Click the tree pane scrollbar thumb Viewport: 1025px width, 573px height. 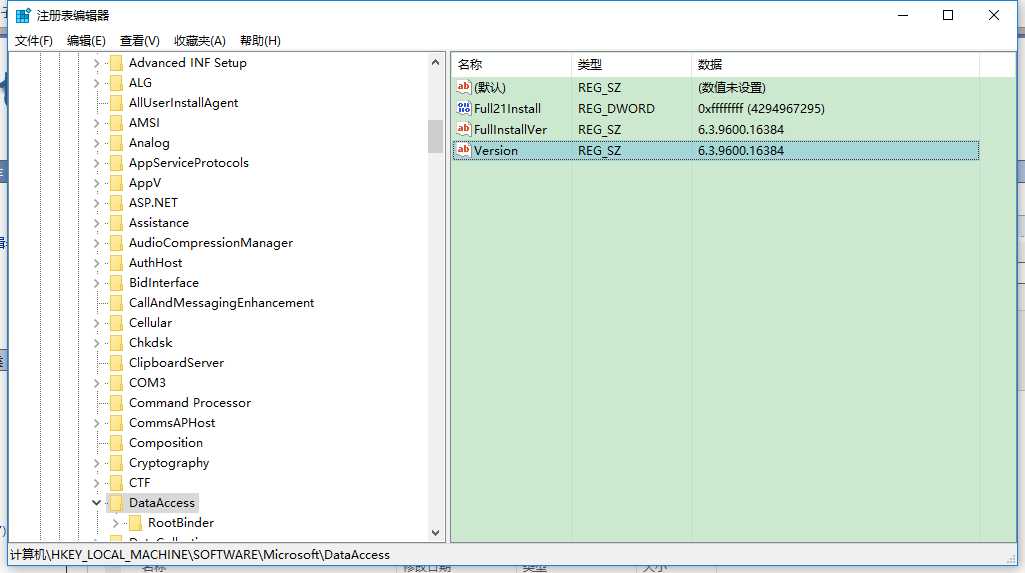pyautogui.click(x=435, y=137)
